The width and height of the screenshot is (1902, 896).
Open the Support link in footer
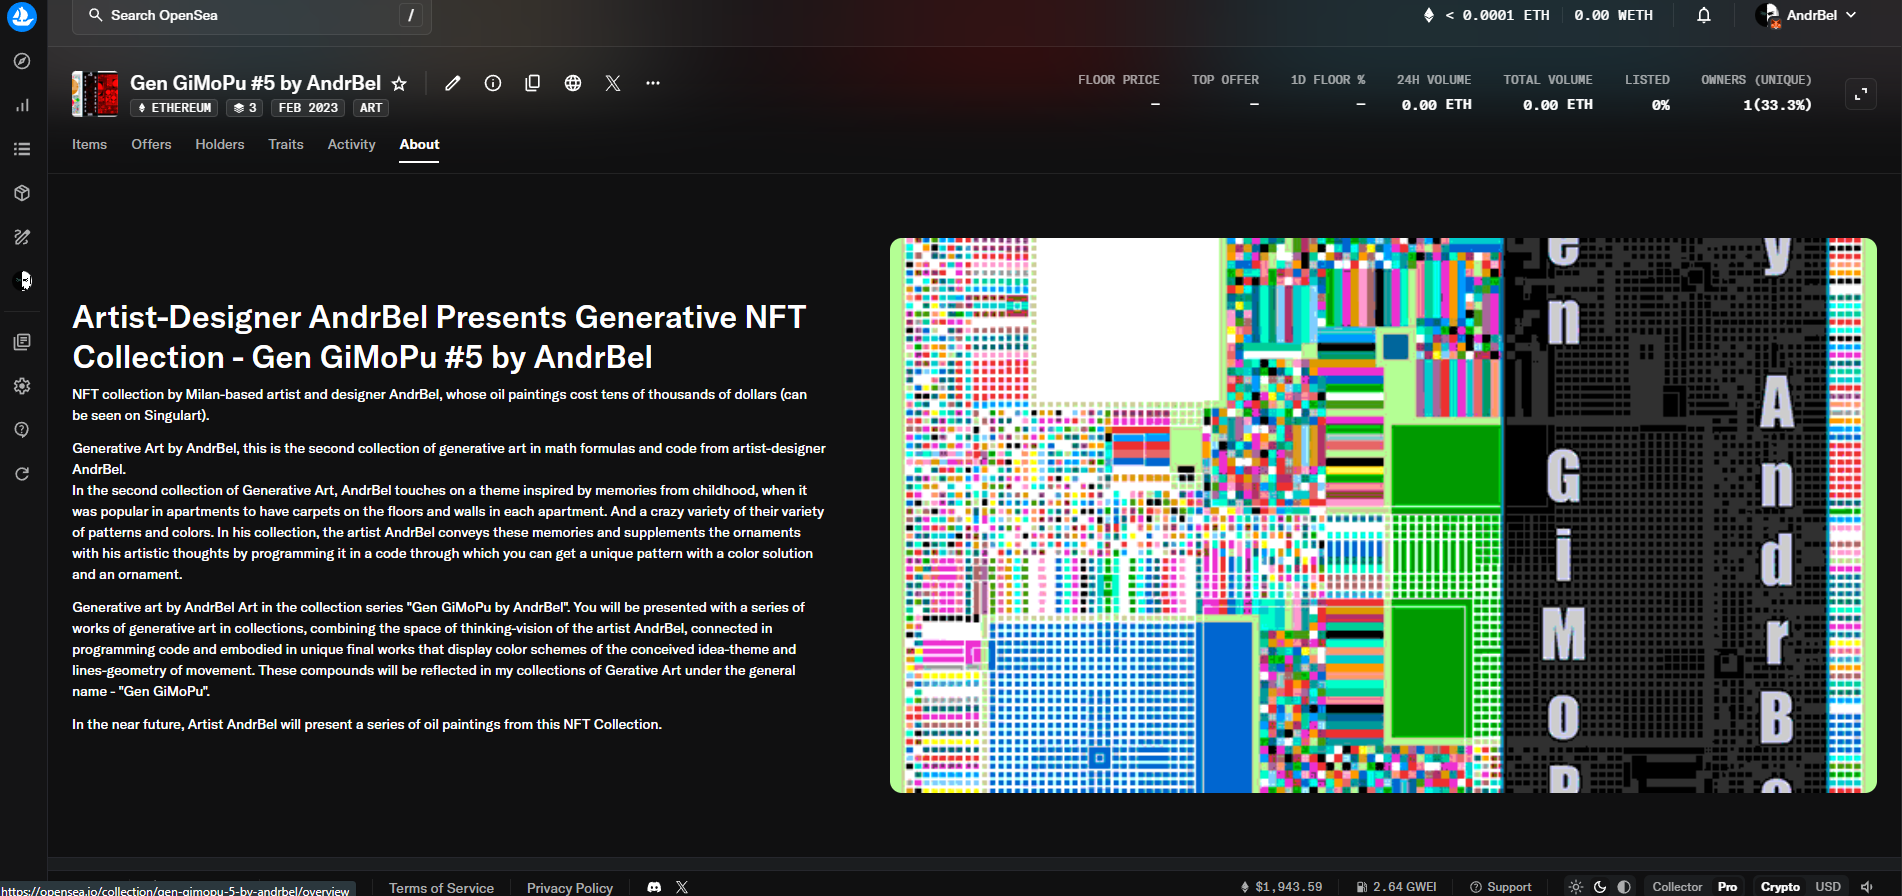[1500, 887]
